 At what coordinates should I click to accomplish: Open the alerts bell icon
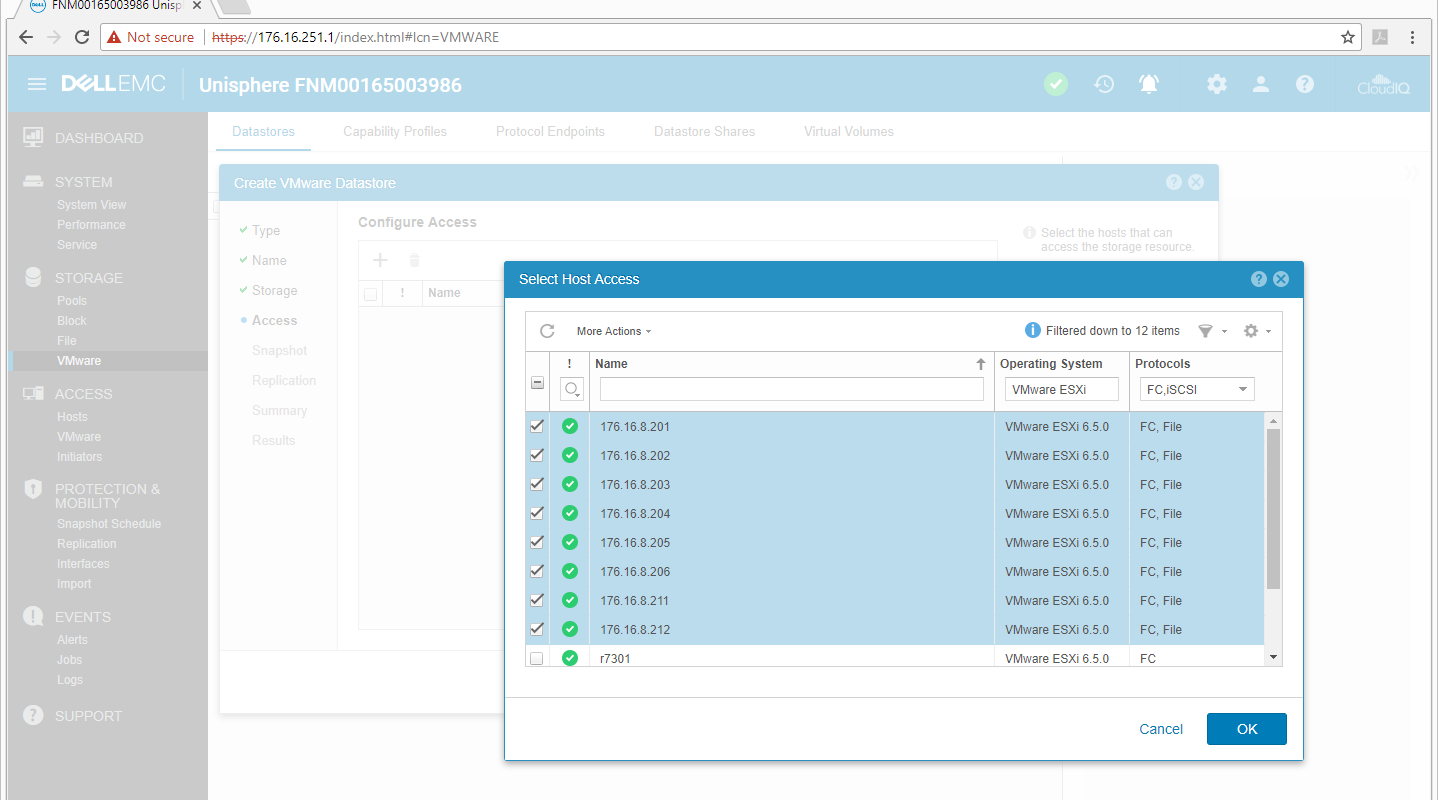click(1149, 84)
